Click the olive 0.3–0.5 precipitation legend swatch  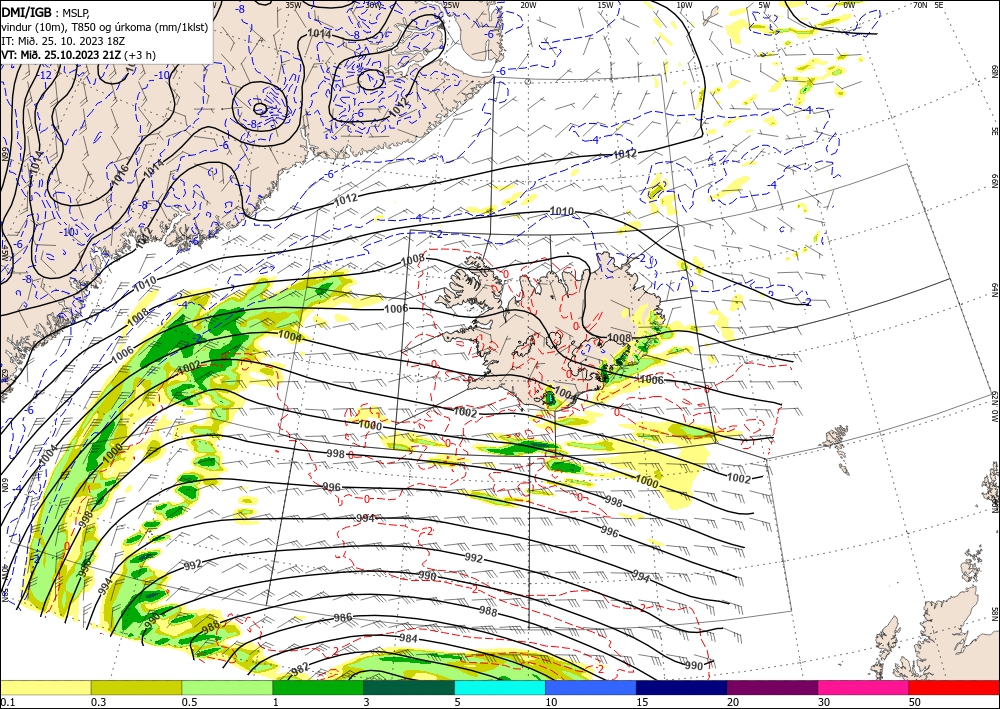point(136,687)
